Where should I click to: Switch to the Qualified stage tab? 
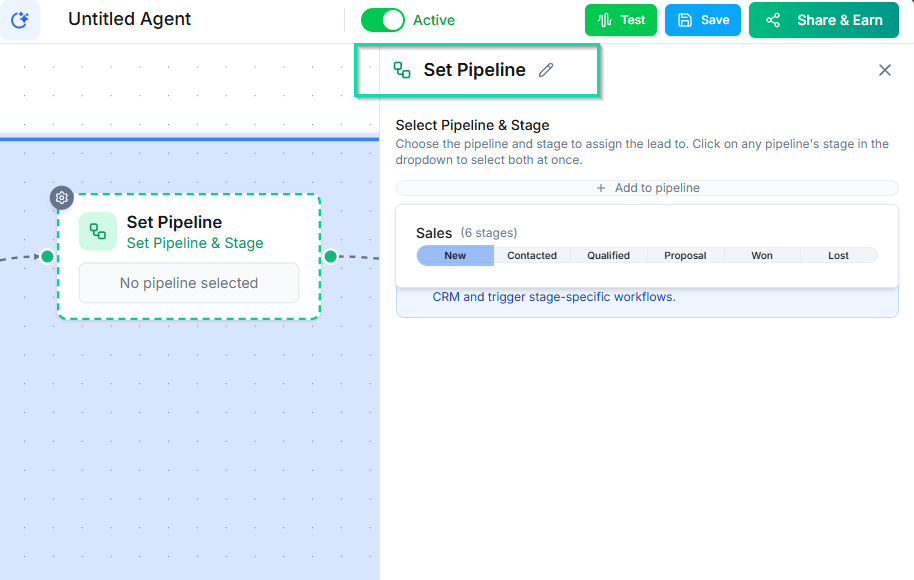pos(608,255)
